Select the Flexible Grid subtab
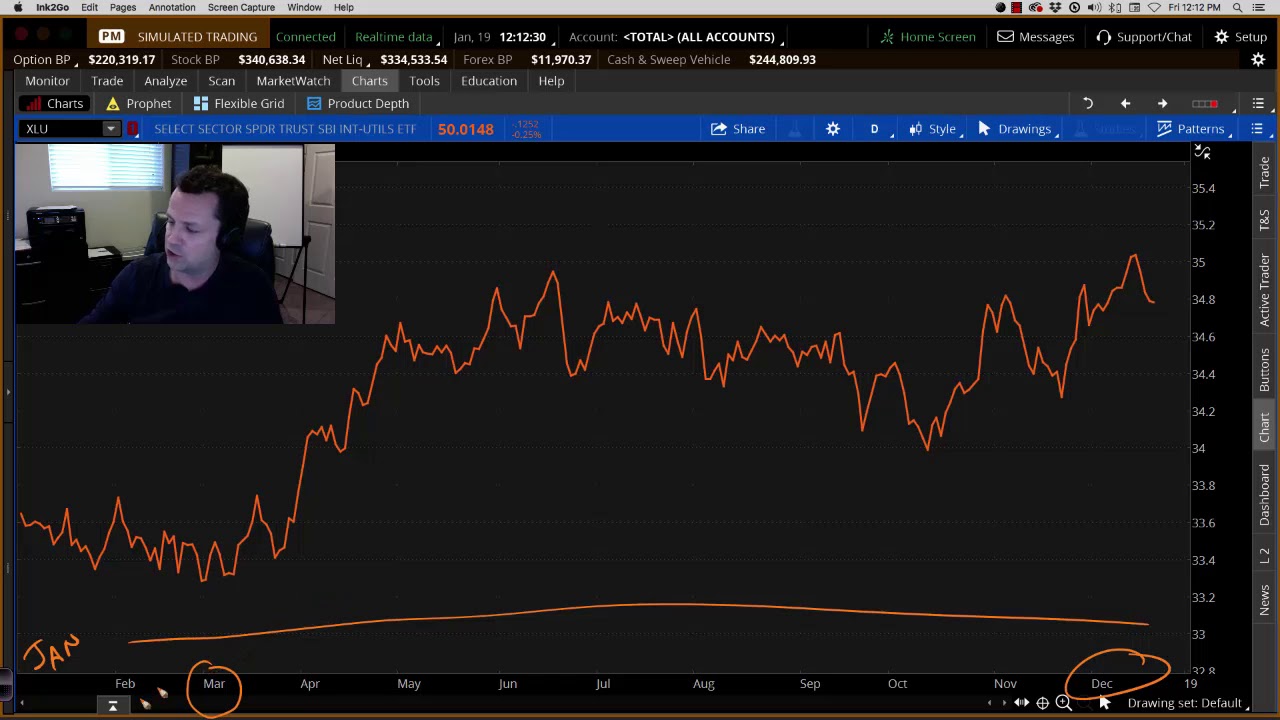The height and width of the screenshot is (720, 1280). click(239, 104)
